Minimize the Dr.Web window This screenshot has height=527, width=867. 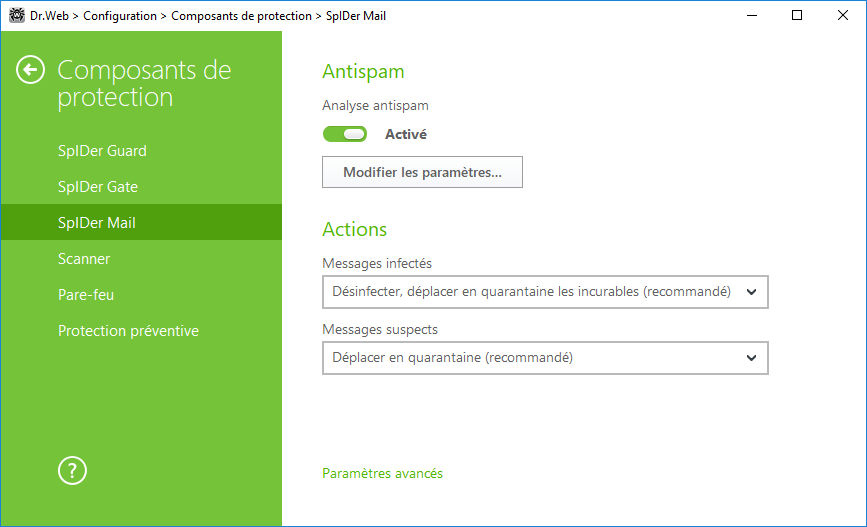click(x=751, y=15)
